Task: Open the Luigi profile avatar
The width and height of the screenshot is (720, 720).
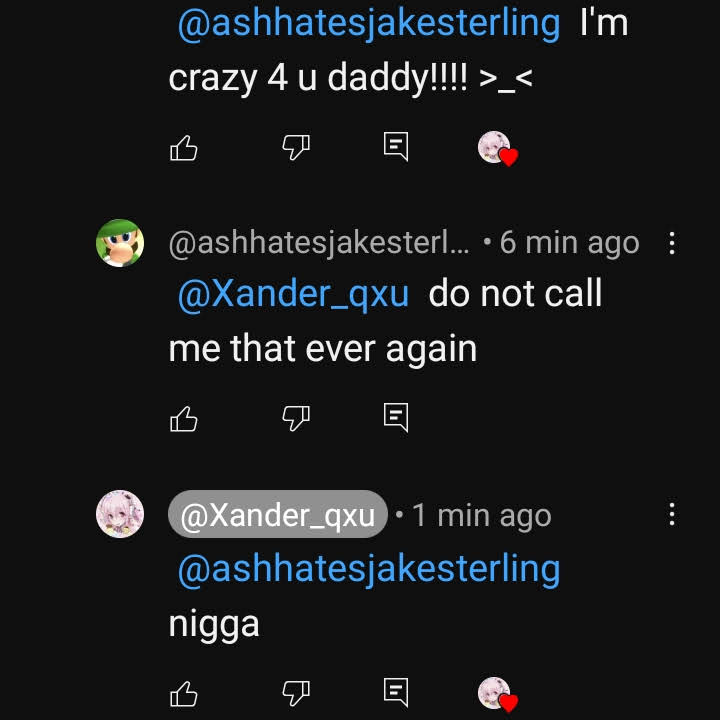Action: tap(120, 243)
